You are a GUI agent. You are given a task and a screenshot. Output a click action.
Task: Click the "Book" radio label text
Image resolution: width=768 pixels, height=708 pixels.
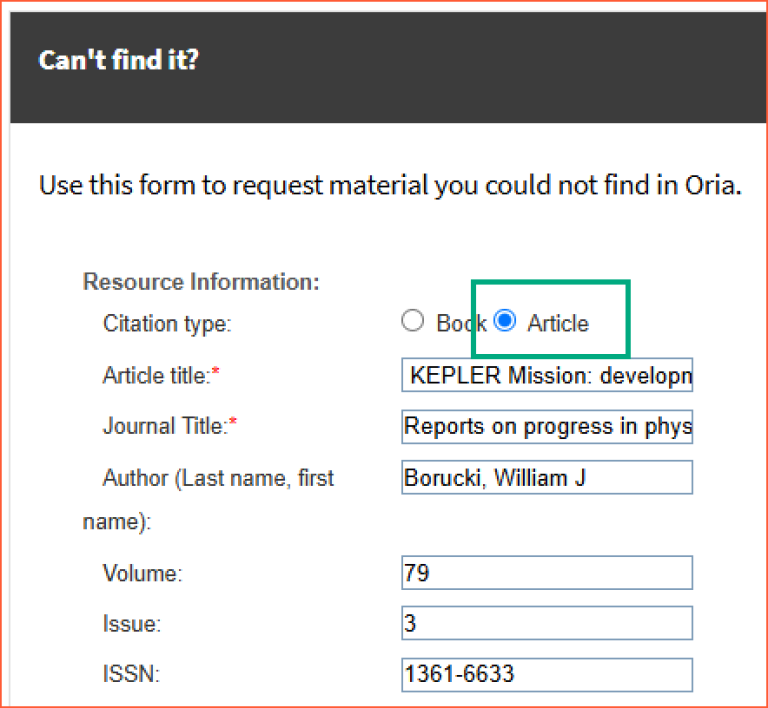pos(458,323)
